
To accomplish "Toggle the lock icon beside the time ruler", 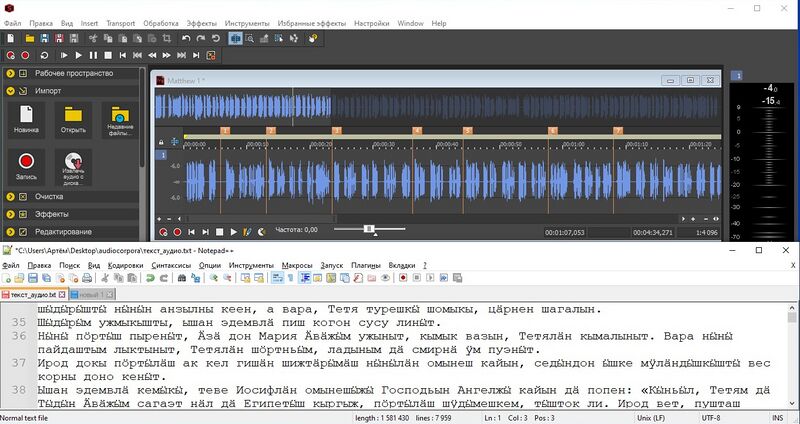I will (161, 142).
